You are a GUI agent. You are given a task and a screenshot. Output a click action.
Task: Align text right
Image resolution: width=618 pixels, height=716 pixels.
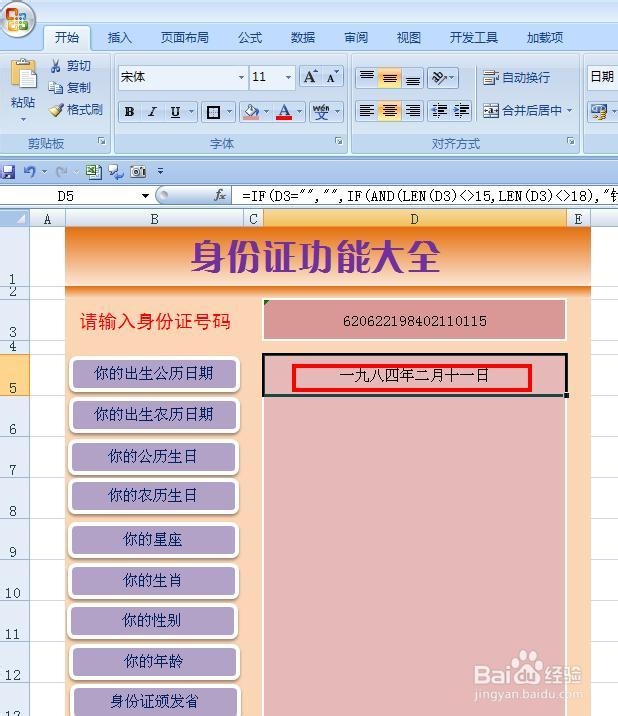(412, 111)
